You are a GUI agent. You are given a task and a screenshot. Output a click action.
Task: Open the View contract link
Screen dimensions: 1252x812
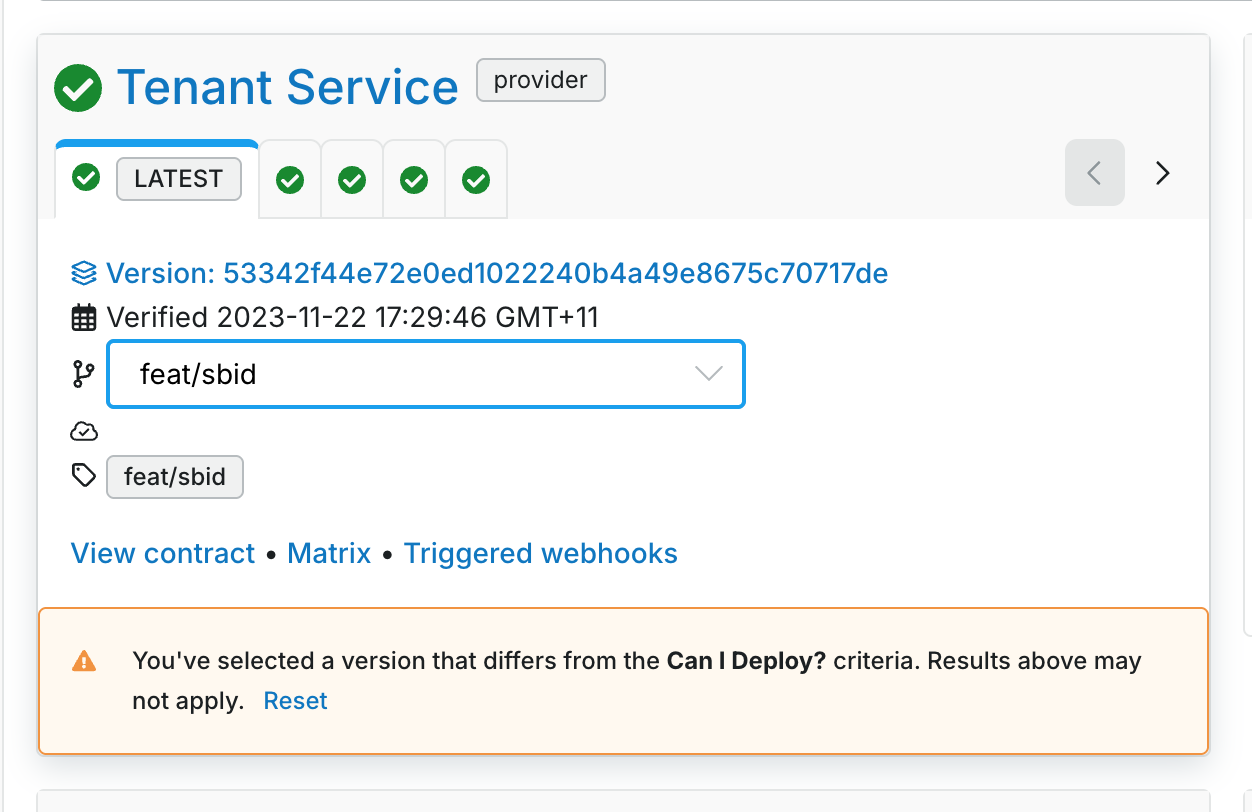pyautogui.click(x=162, y=552)
